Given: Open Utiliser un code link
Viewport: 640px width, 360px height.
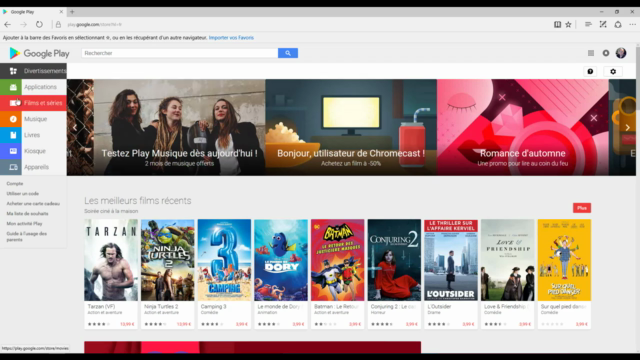Looking at the screenshot, I should [22, 193].
